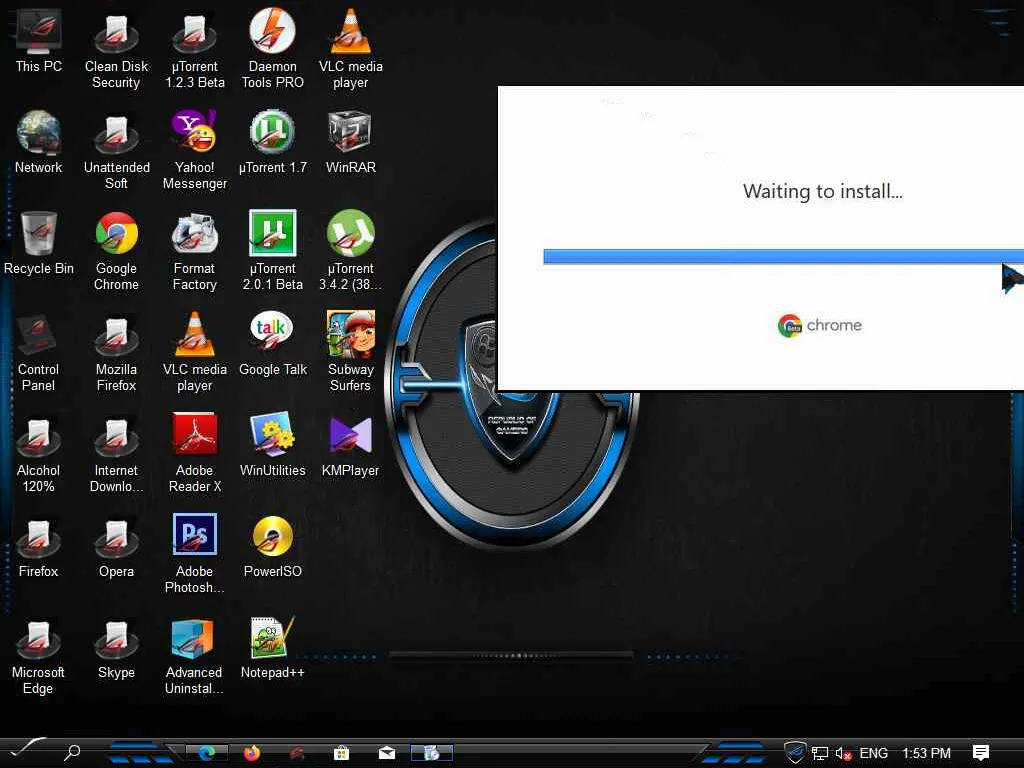1024x768 pixels.
Task: Click the "Waiting to install..." text
Action: 822,191
